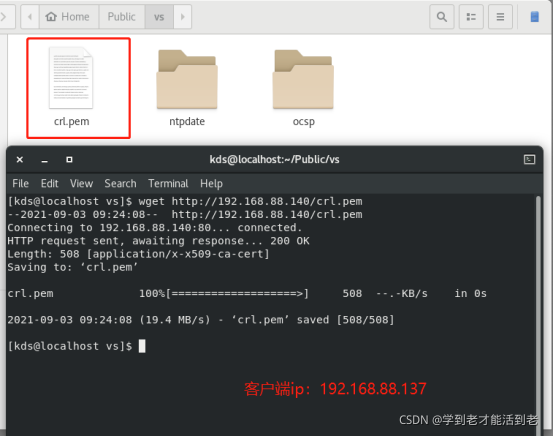
Task: Open the Terminal menu
Action: (x=168, y=183)
